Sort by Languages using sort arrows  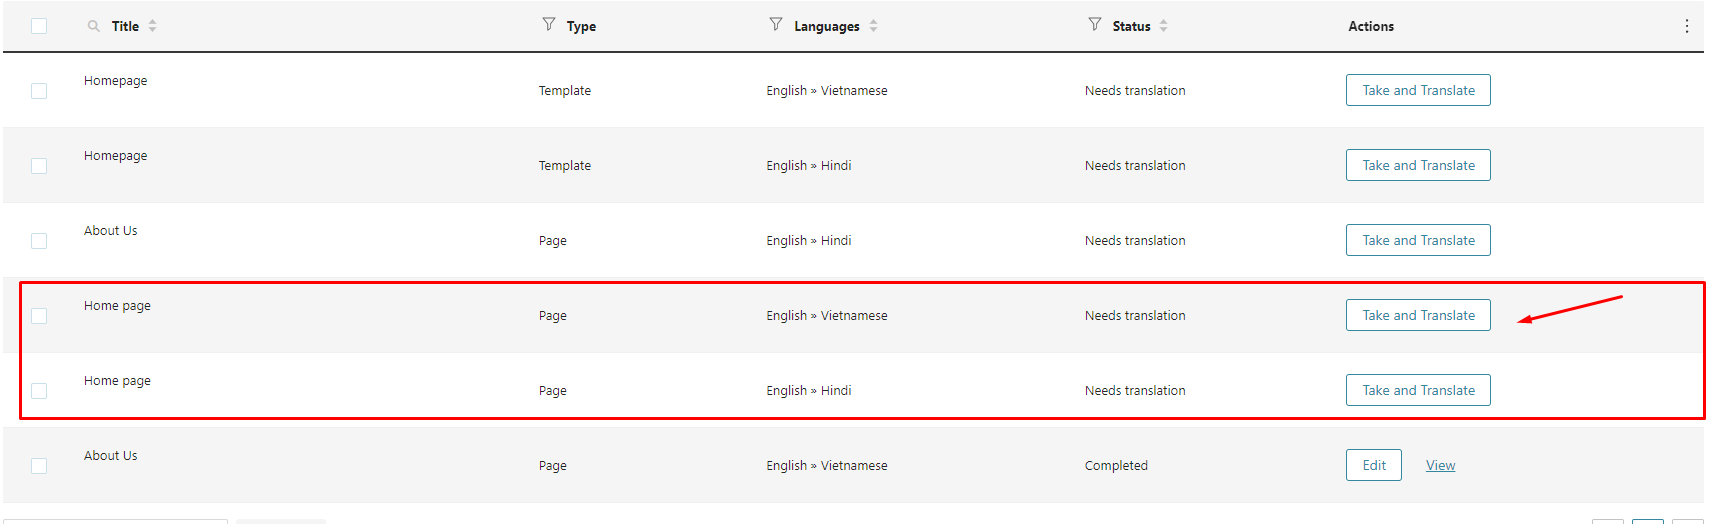point(873,26)
